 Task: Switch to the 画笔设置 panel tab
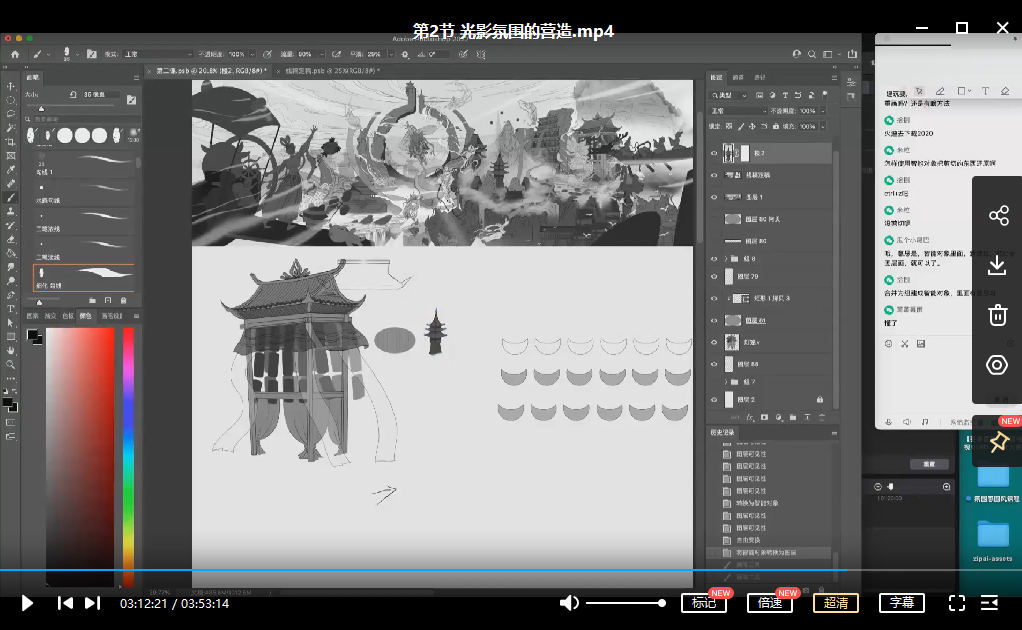coord(111,316)
